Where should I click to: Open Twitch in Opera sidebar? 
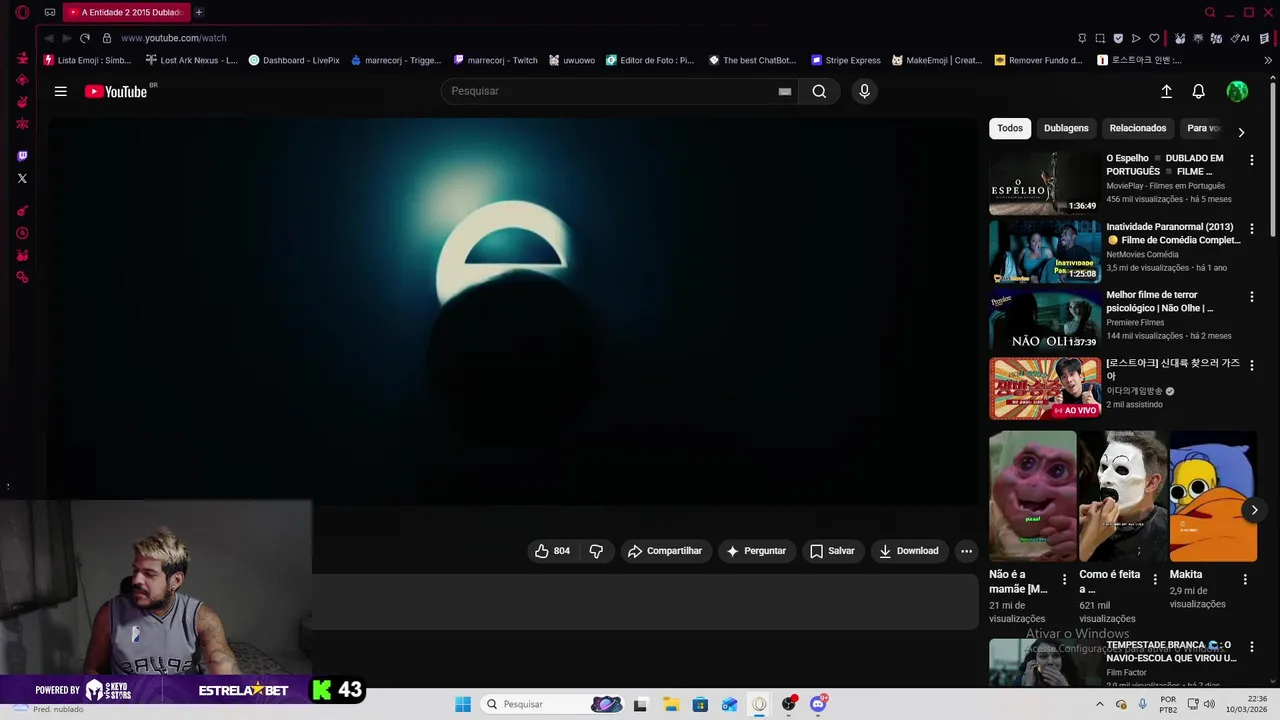tap(22, 156)
